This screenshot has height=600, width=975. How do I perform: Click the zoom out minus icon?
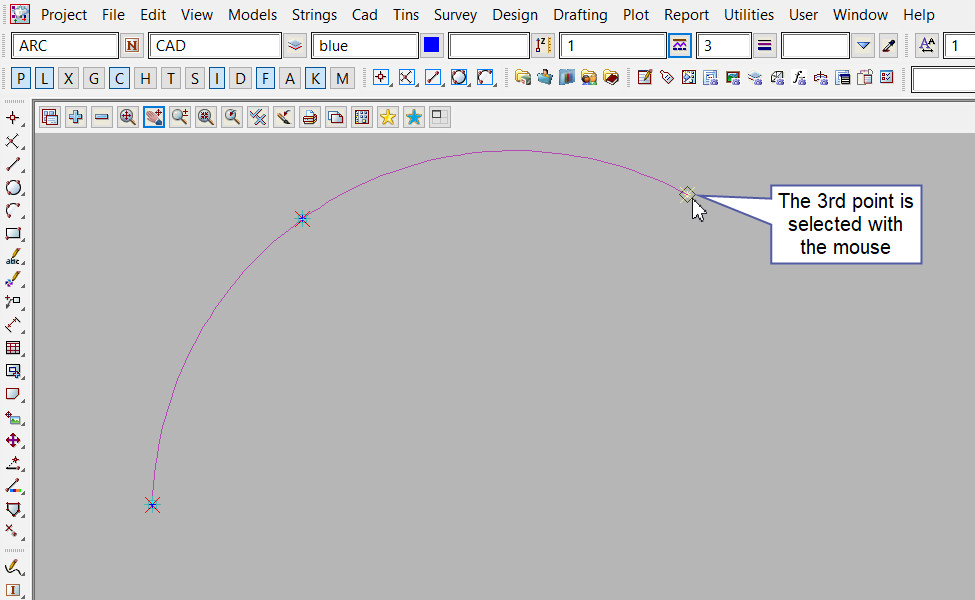102,117
